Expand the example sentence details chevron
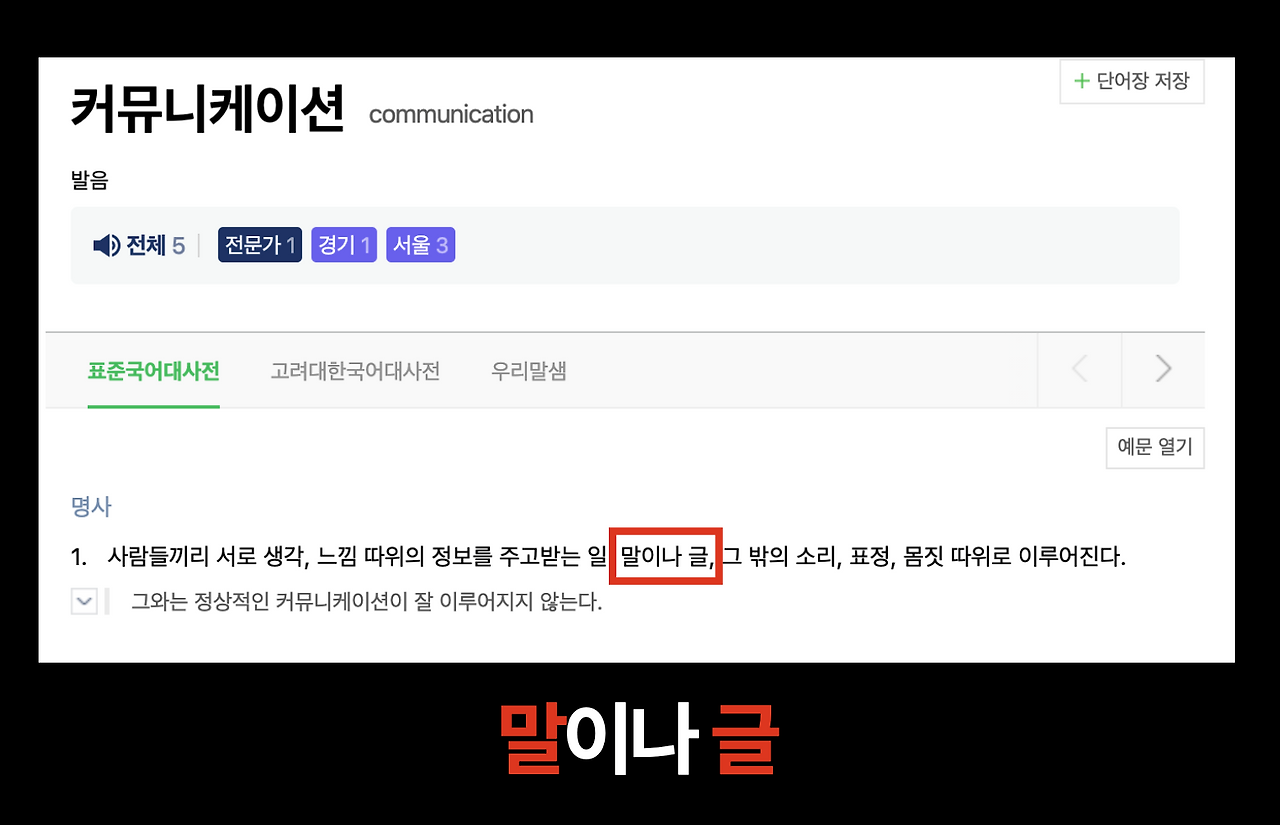Image resolution: width=1280 pixels, height=825 pixels. [x=85, y=601]
